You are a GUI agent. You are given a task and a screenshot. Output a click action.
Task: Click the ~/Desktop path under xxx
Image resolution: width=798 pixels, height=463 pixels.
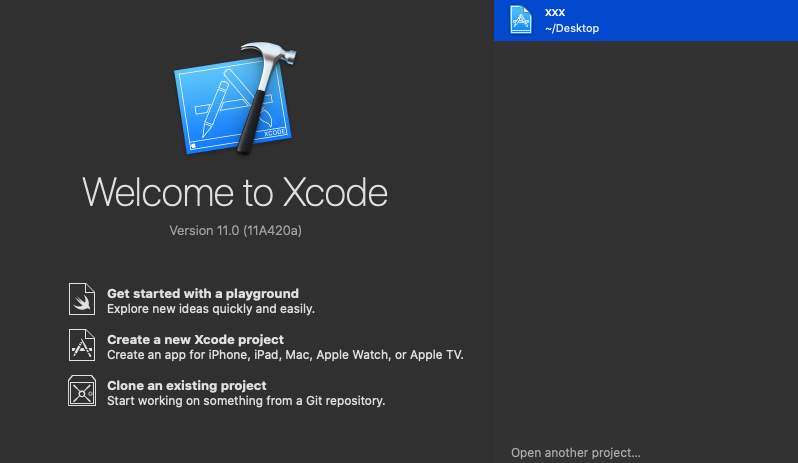[572, 28]
